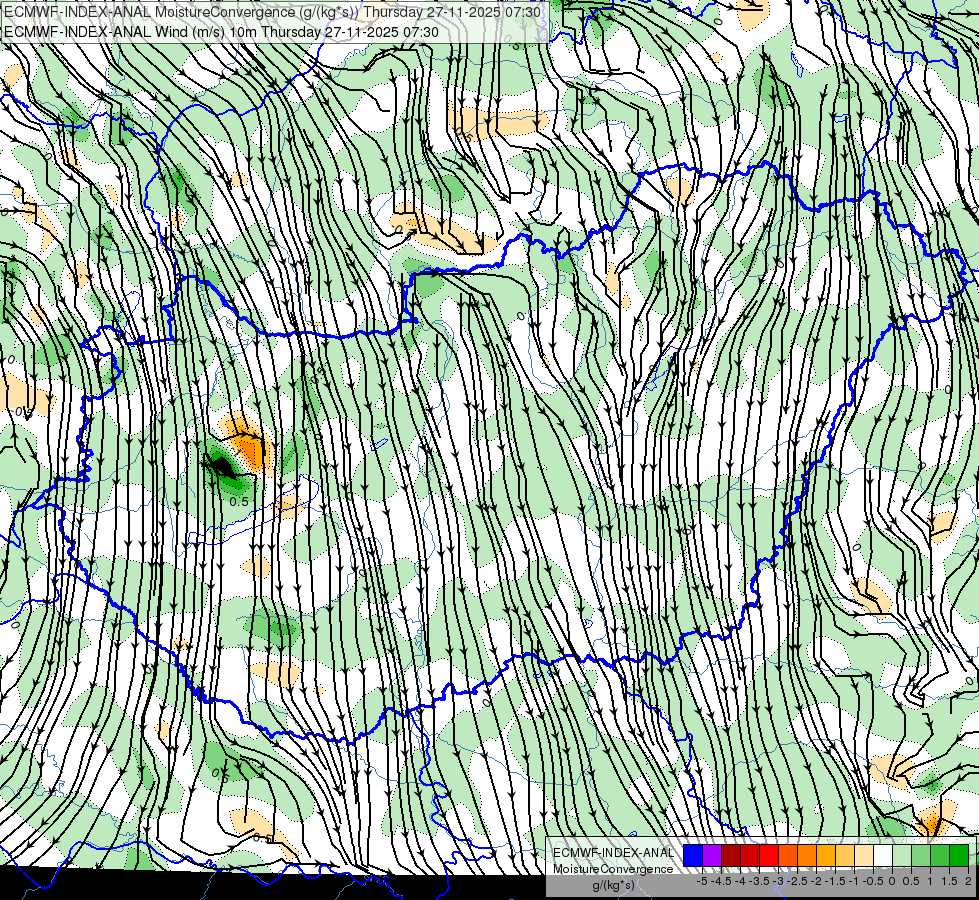The image size is (979, 900).
Task: Click the -3 tick label on the colorbar
Action: click(x=778, y=881)
